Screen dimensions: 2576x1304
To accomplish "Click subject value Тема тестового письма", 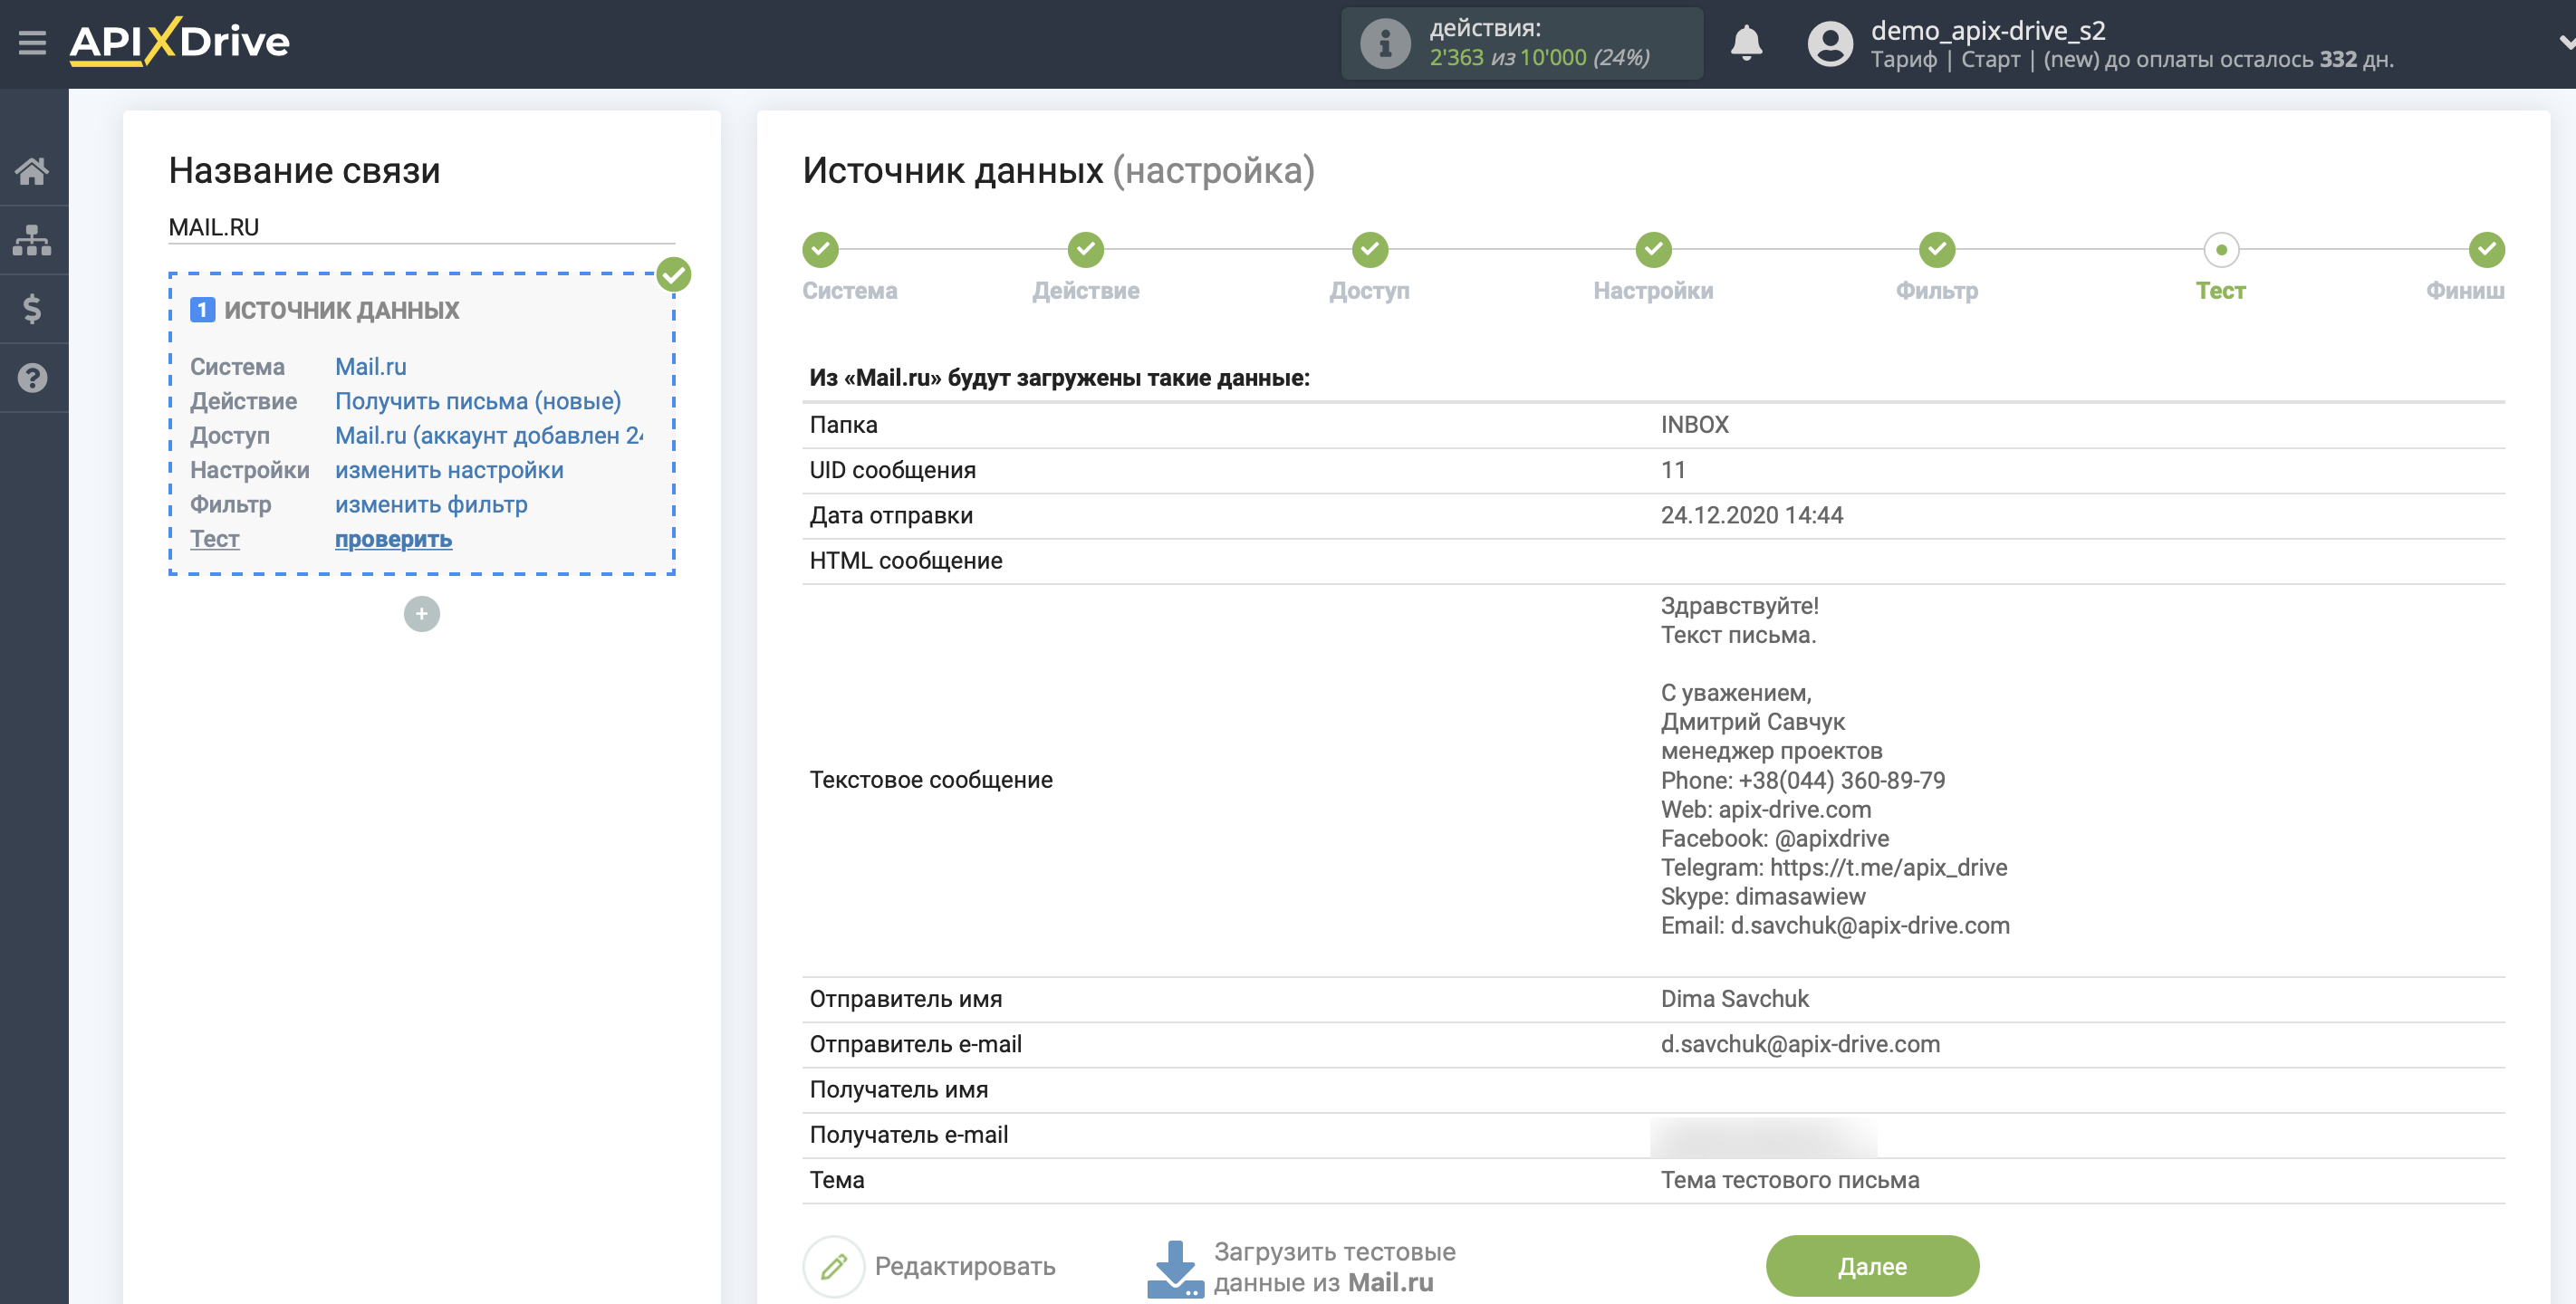I will [1790, 1180].
